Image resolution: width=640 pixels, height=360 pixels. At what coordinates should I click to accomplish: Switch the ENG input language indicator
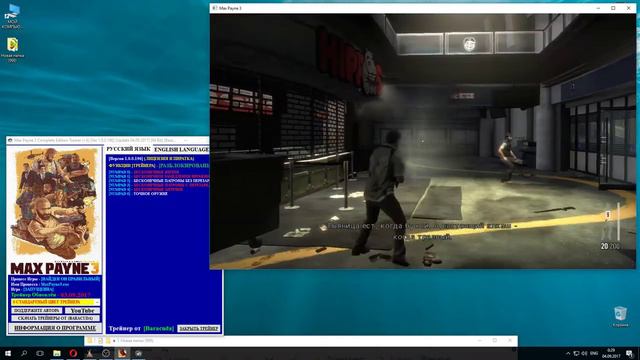(x=594, y=353)
